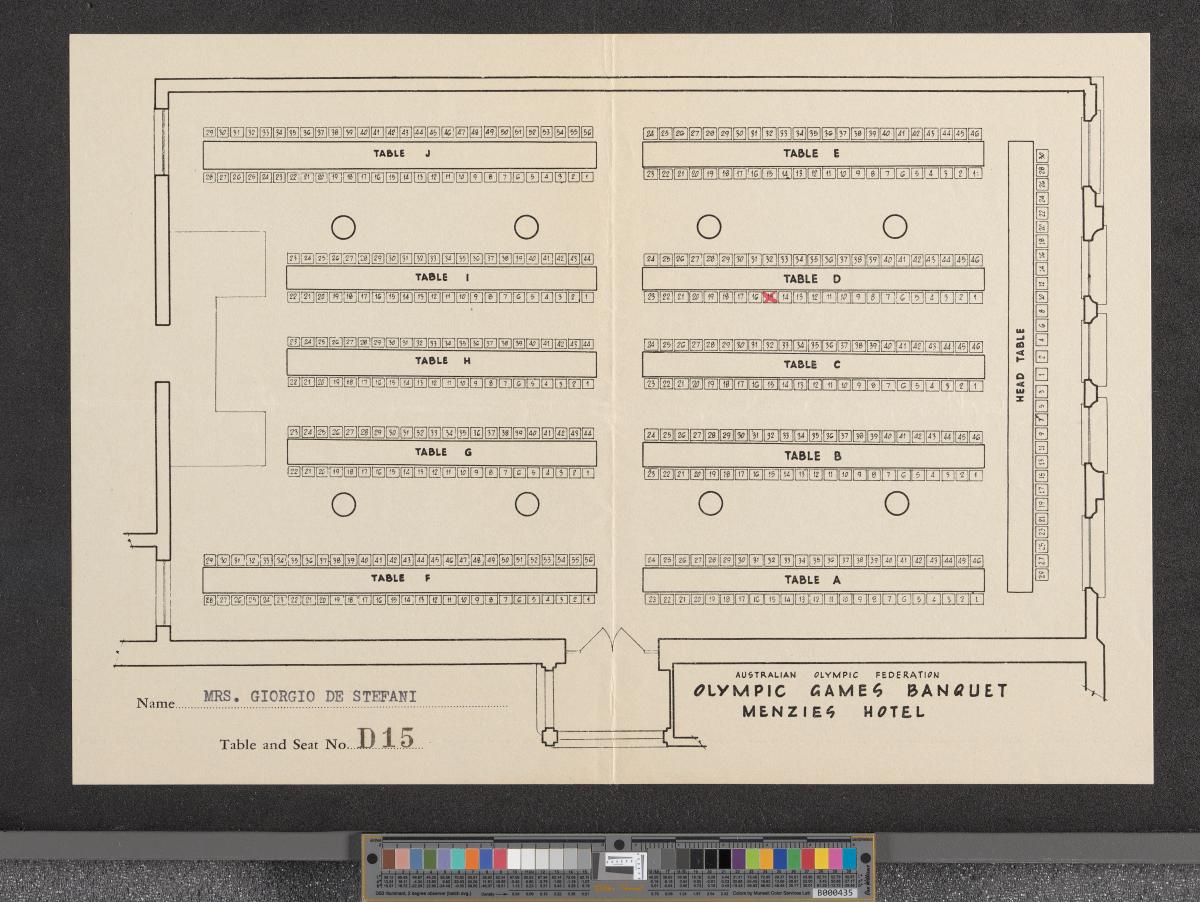Image resolution: width=1200 pixels, height=902 pixels.
Task: Click seat 1 at Table C
Action: 975,385
